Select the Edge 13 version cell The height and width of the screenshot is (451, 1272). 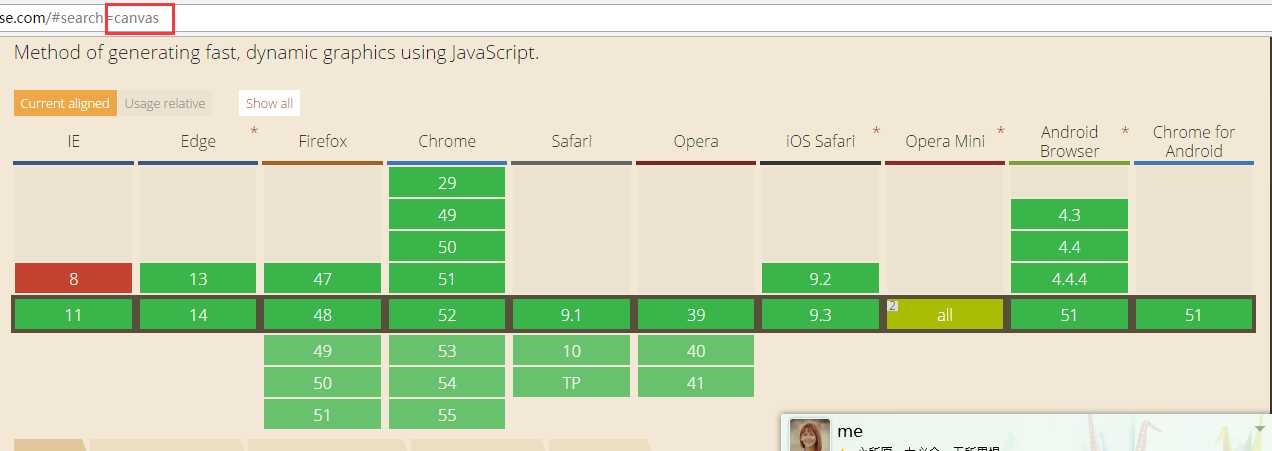198,278
